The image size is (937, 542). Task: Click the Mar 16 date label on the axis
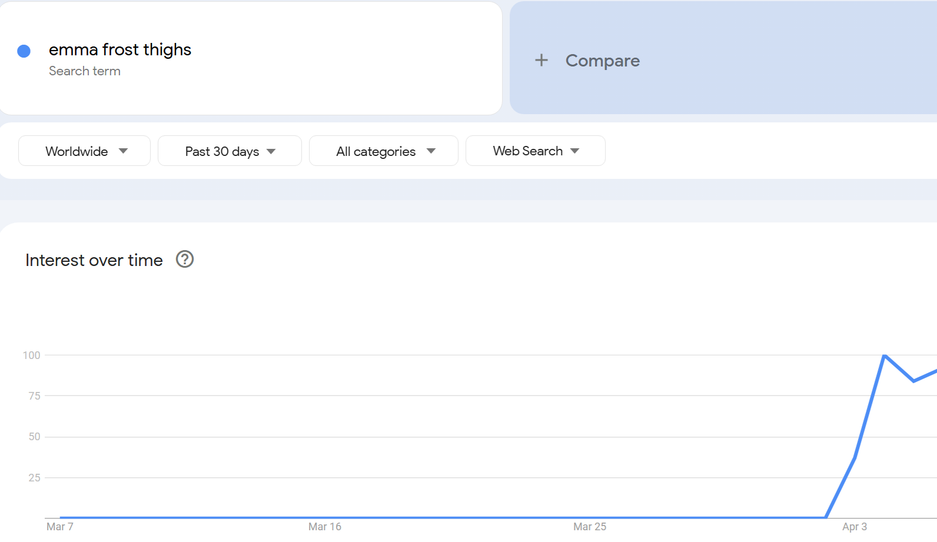pos(325,526)
